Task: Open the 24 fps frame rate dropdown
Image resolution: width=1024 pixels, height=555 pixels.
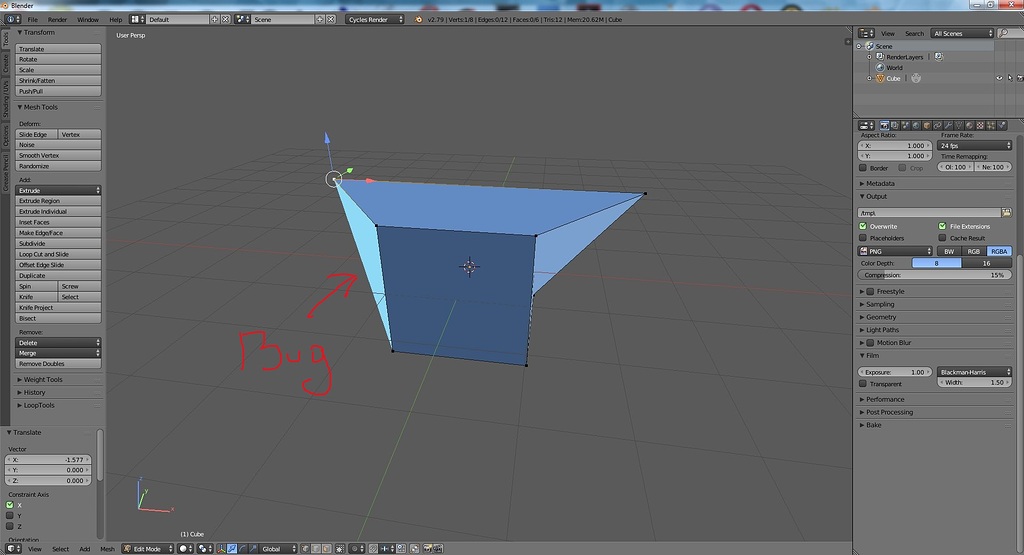Action: tap(974, 146)
